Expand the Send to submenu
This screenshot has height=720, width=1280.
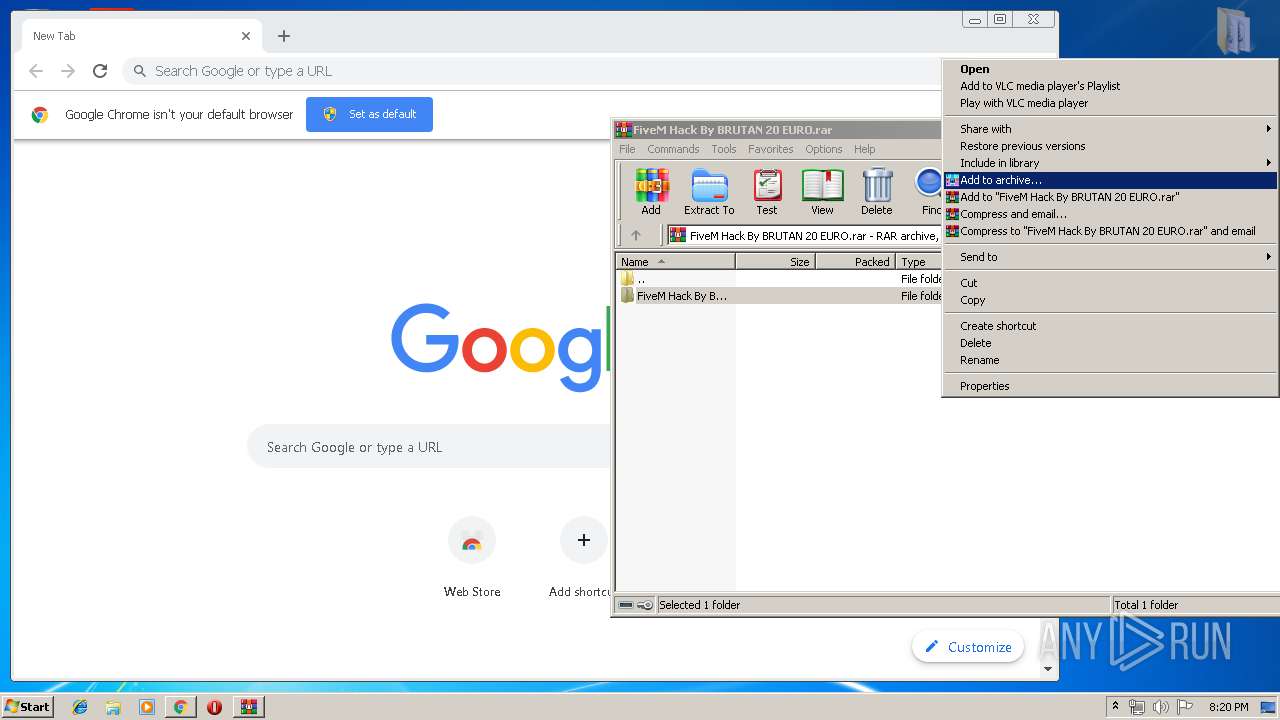click(1110, 257)
